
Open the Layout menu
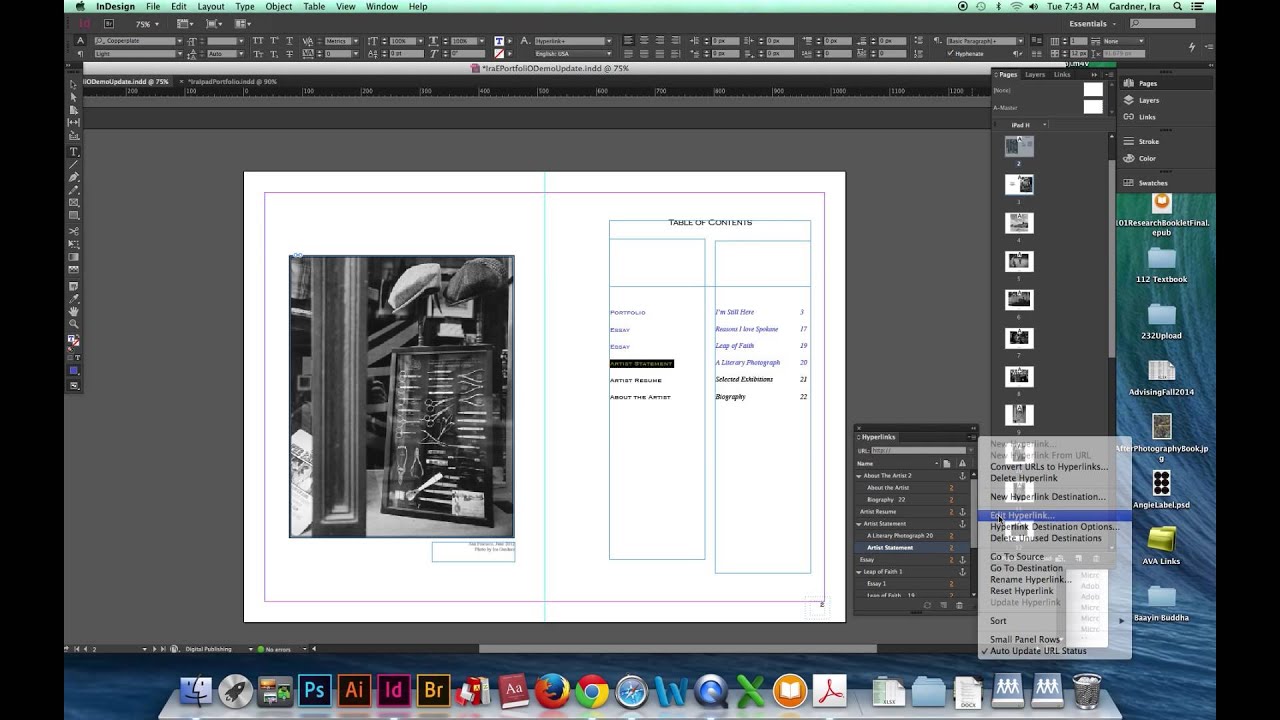pos(211,6)
